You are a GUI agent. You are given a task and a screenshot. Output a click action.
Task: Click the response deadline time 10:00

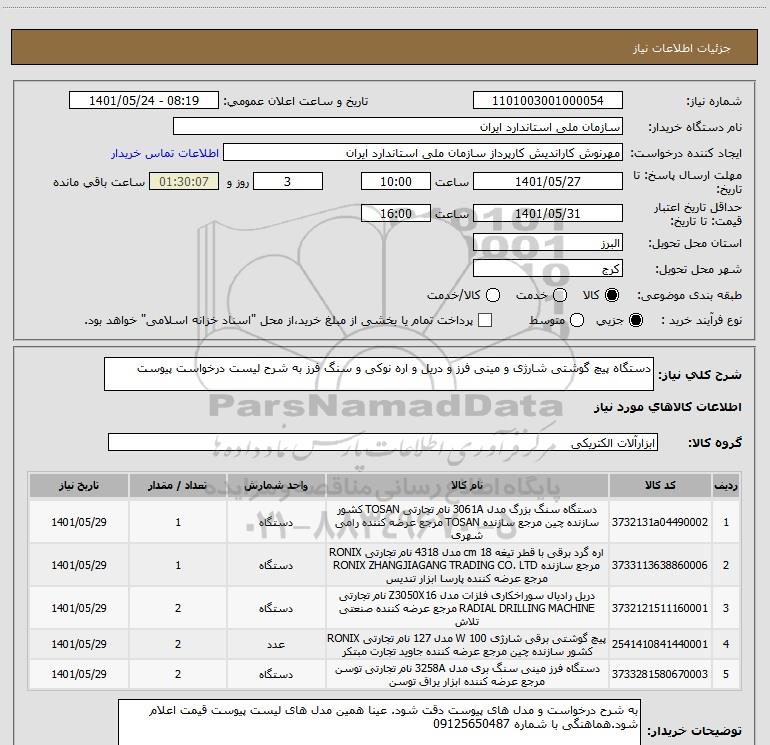(x=396, y=181)
